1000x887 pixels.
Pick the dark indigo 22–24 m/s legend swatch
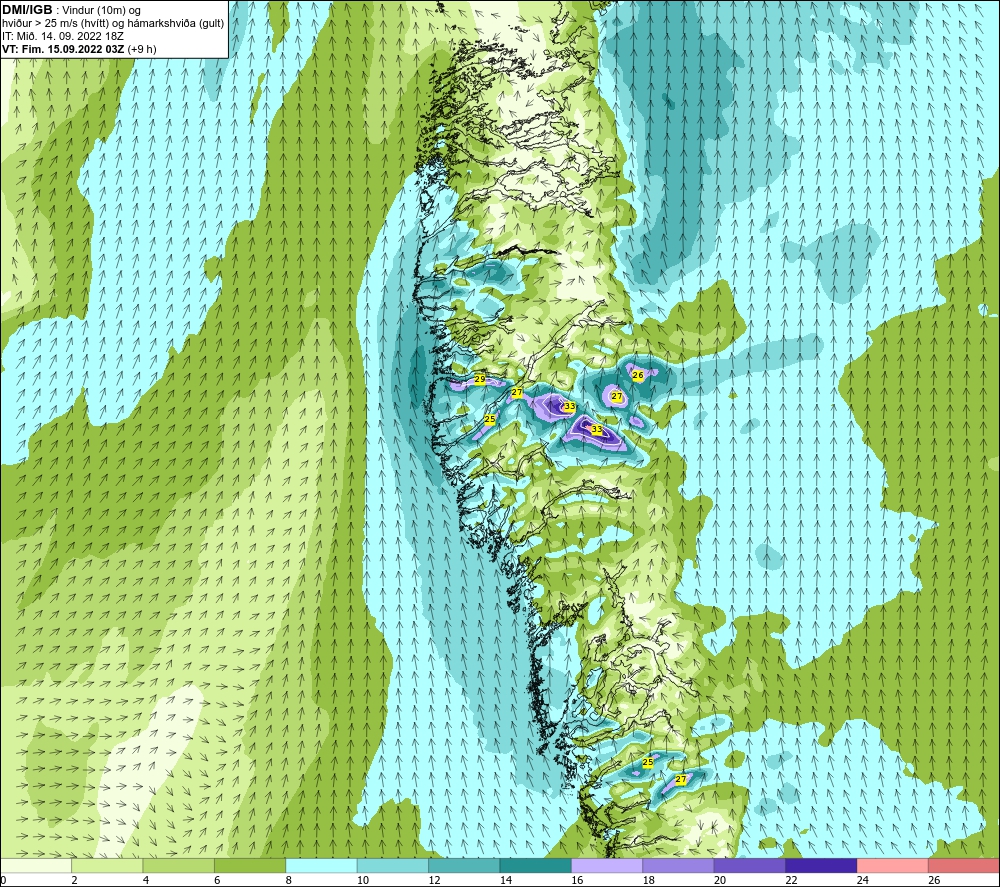pos(821,866)
